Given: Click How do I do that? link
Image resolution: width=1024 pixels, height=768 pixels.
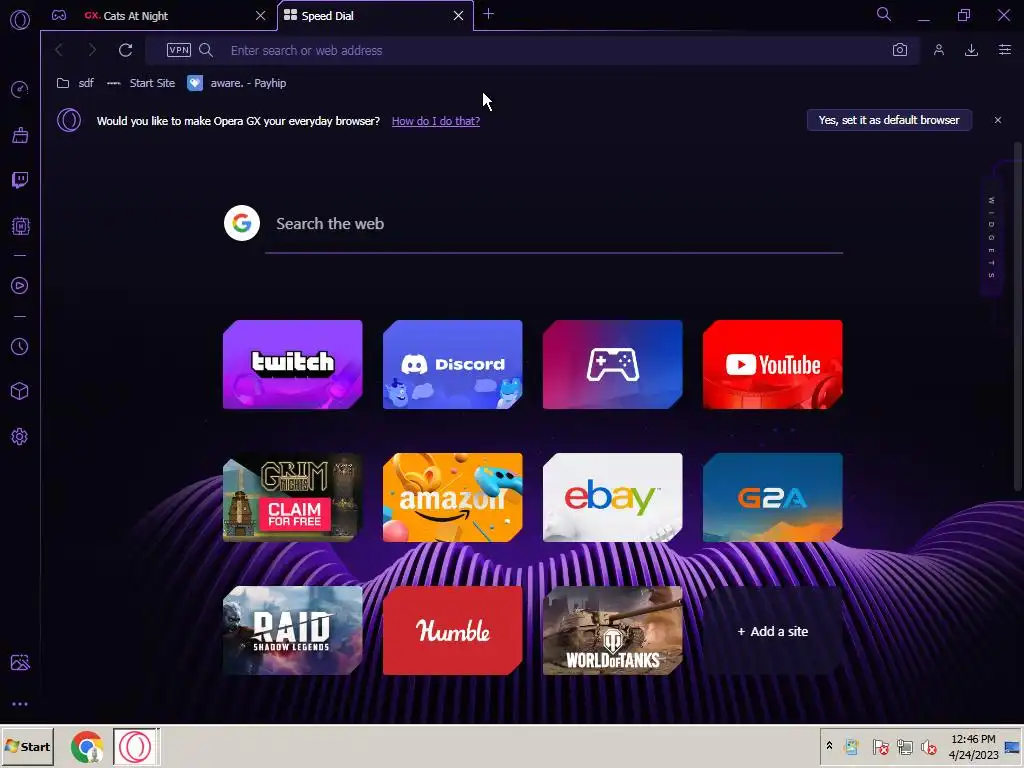Looking at the screenshot, I should (436, 121).
